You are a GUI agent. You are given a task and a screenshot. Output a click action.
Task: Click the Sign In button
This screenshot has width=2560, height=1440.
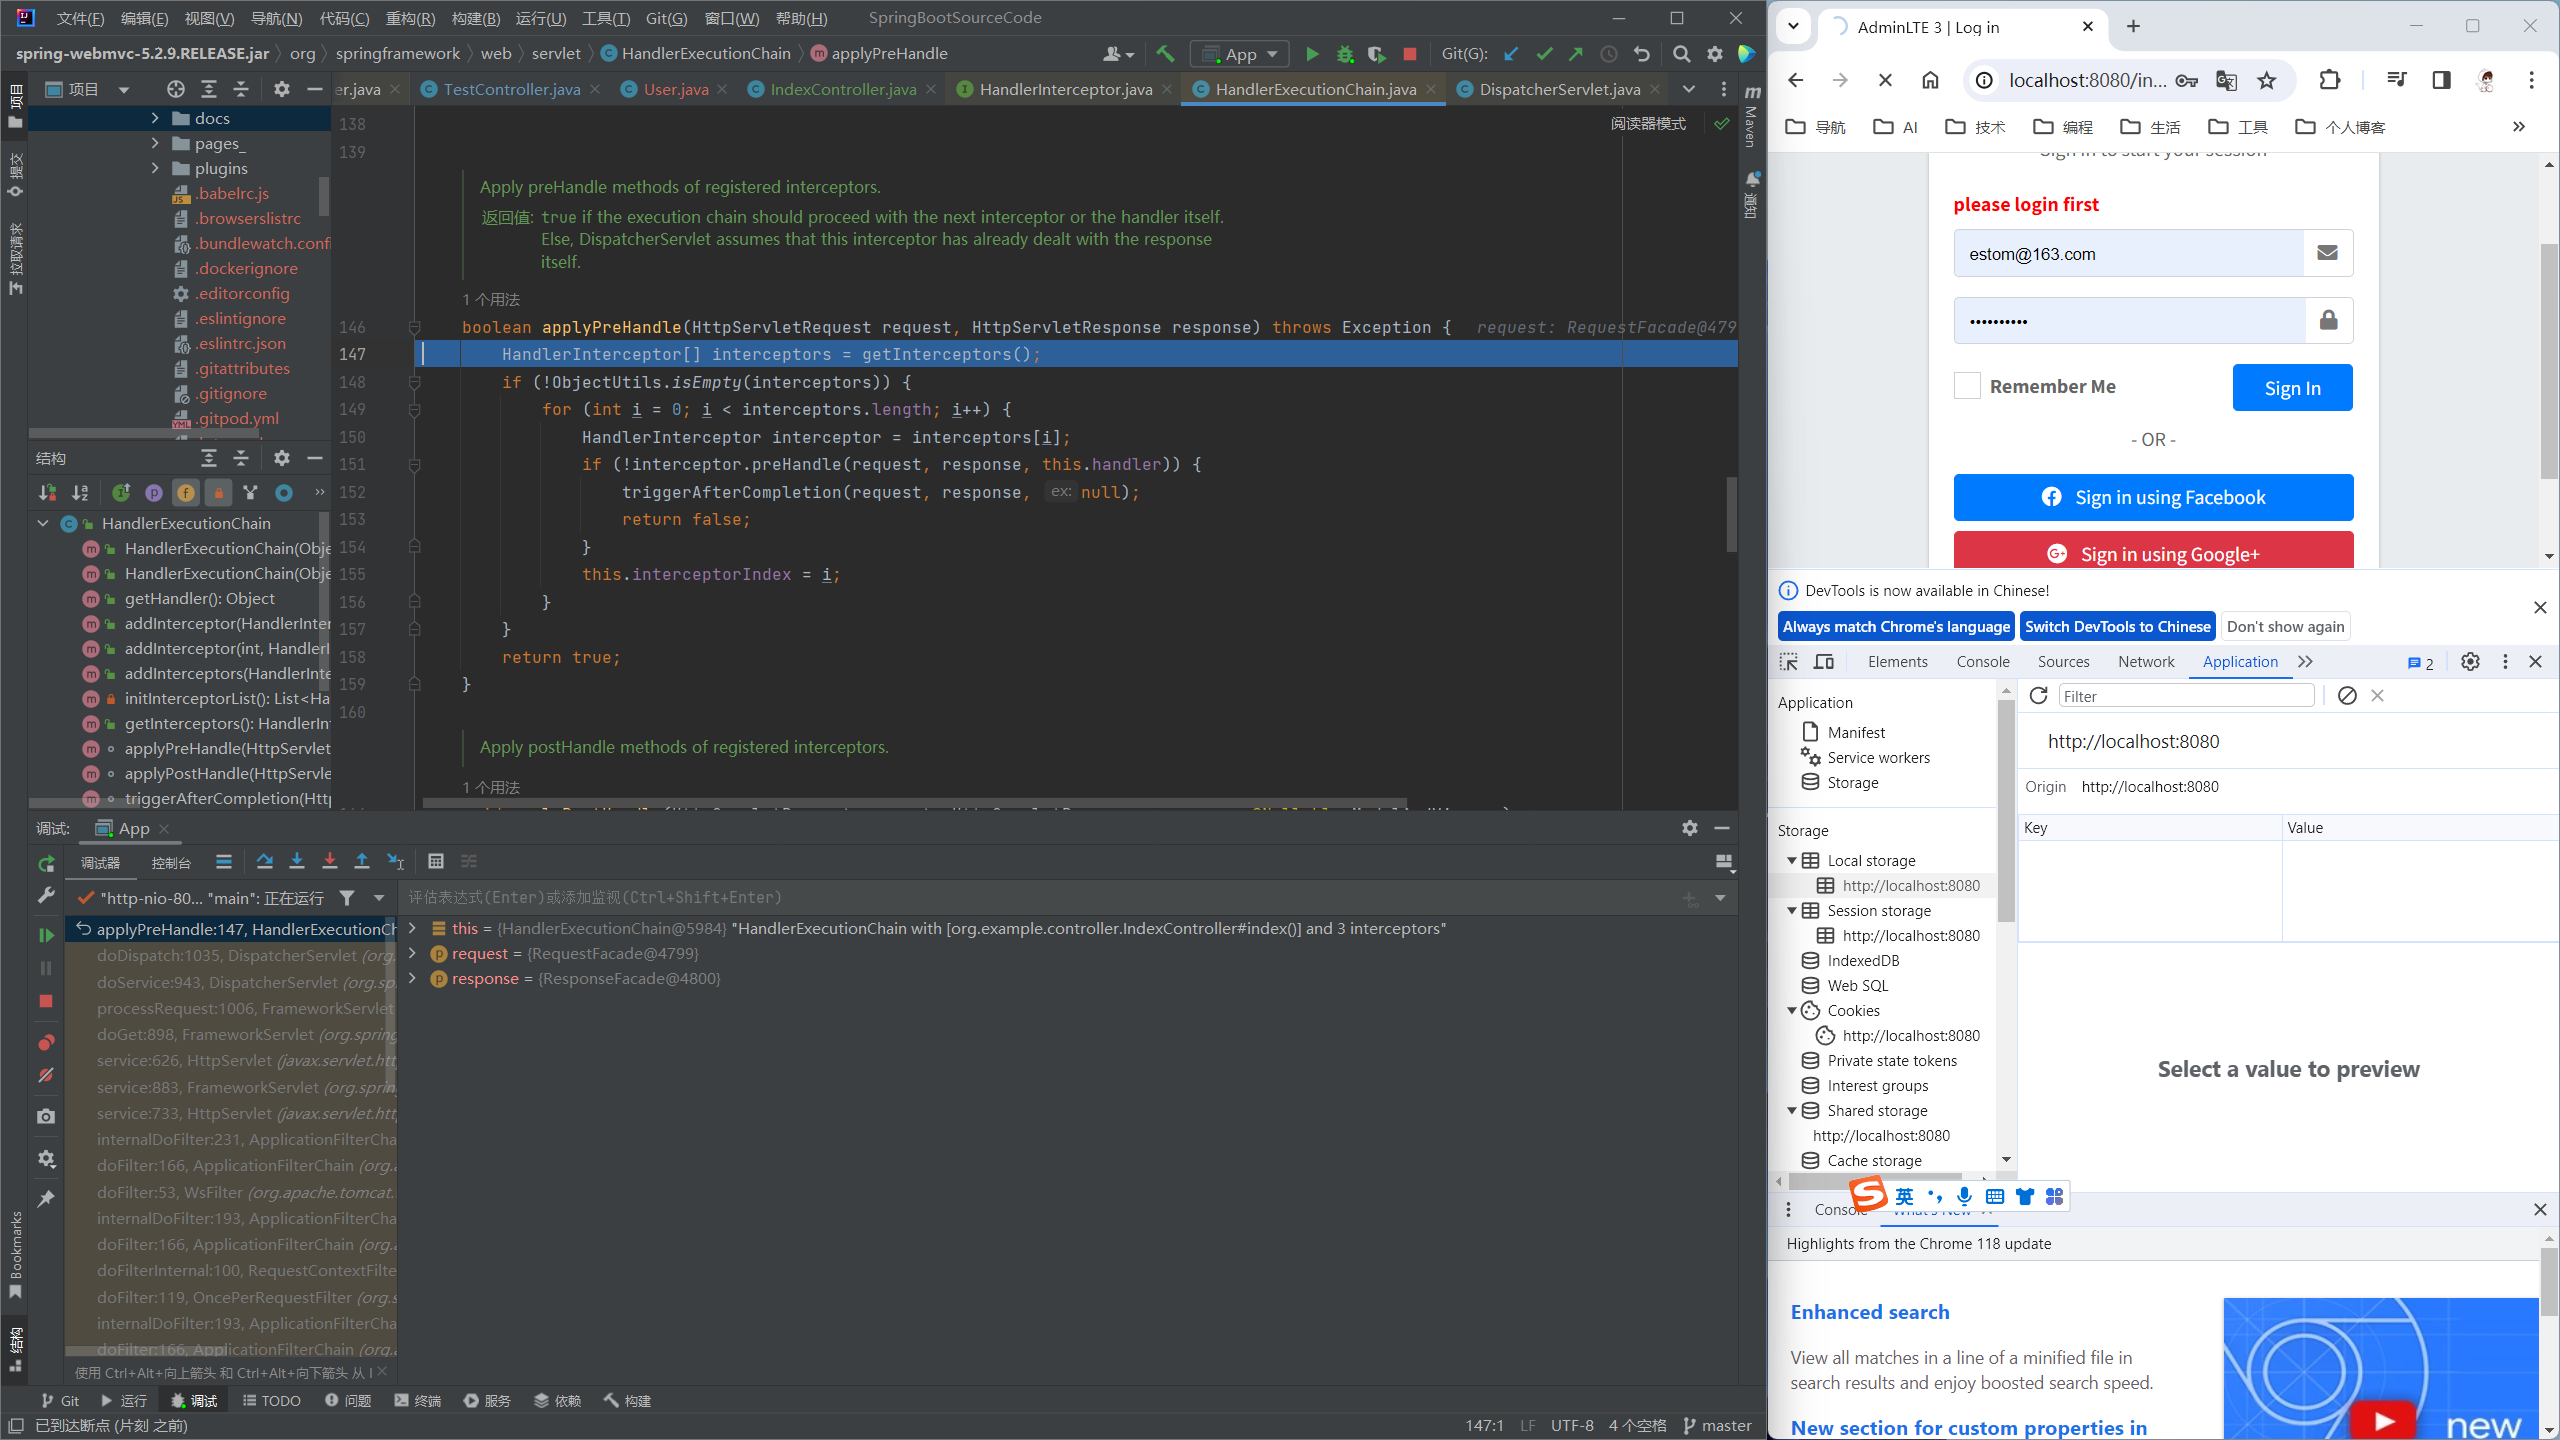tap(2292, 388)
